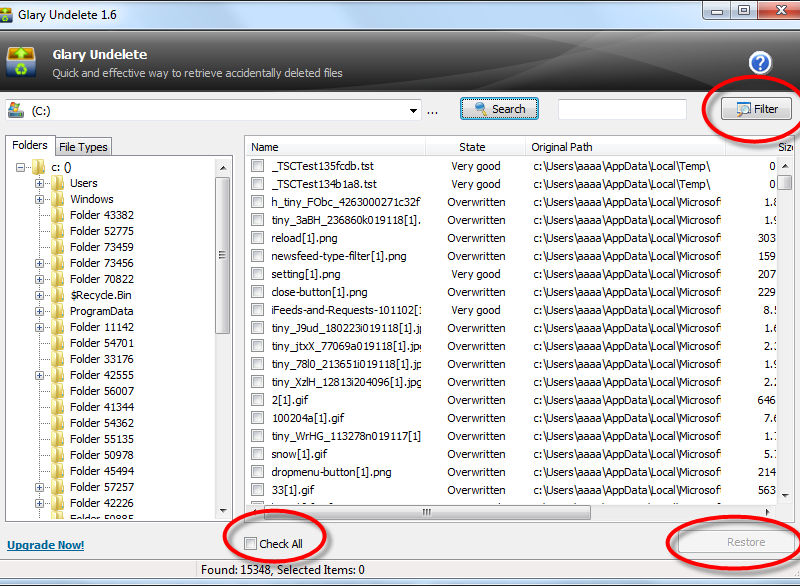Open the blue Help question mark icon

click(760, 63)
